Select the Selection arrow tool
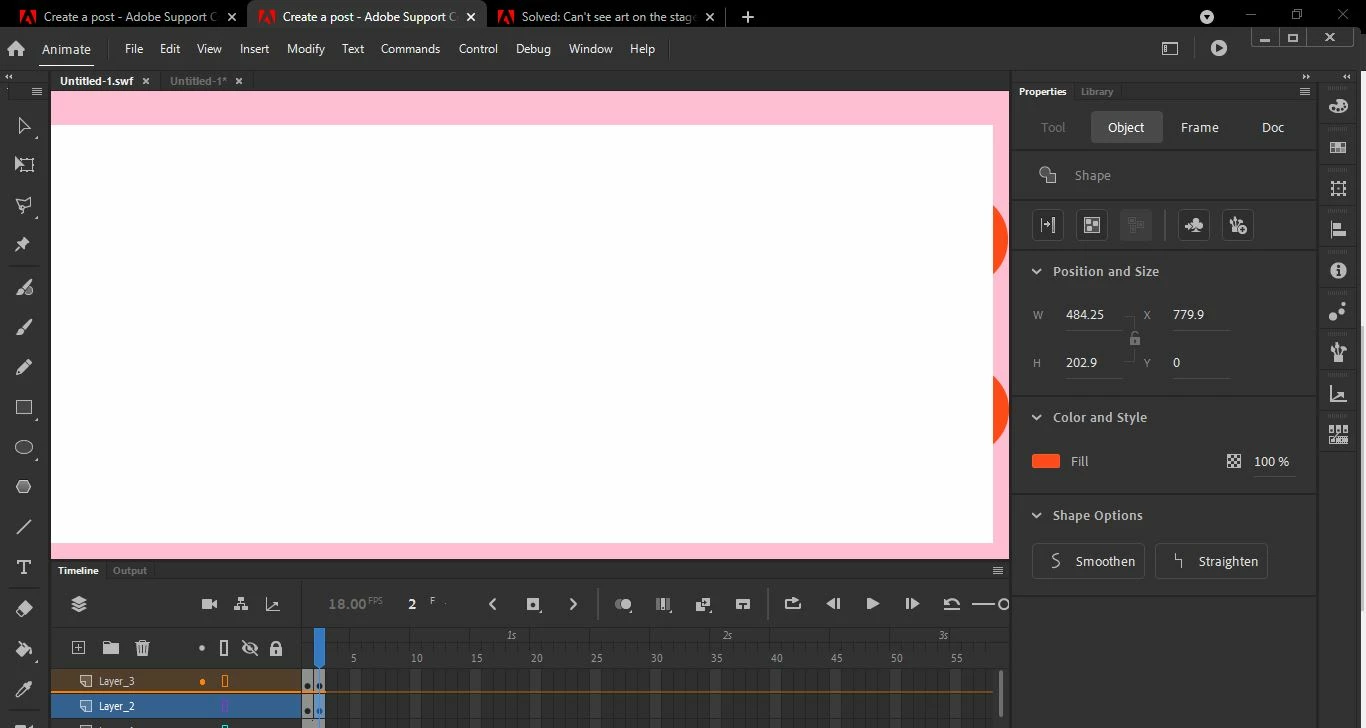 click(25, 126)
